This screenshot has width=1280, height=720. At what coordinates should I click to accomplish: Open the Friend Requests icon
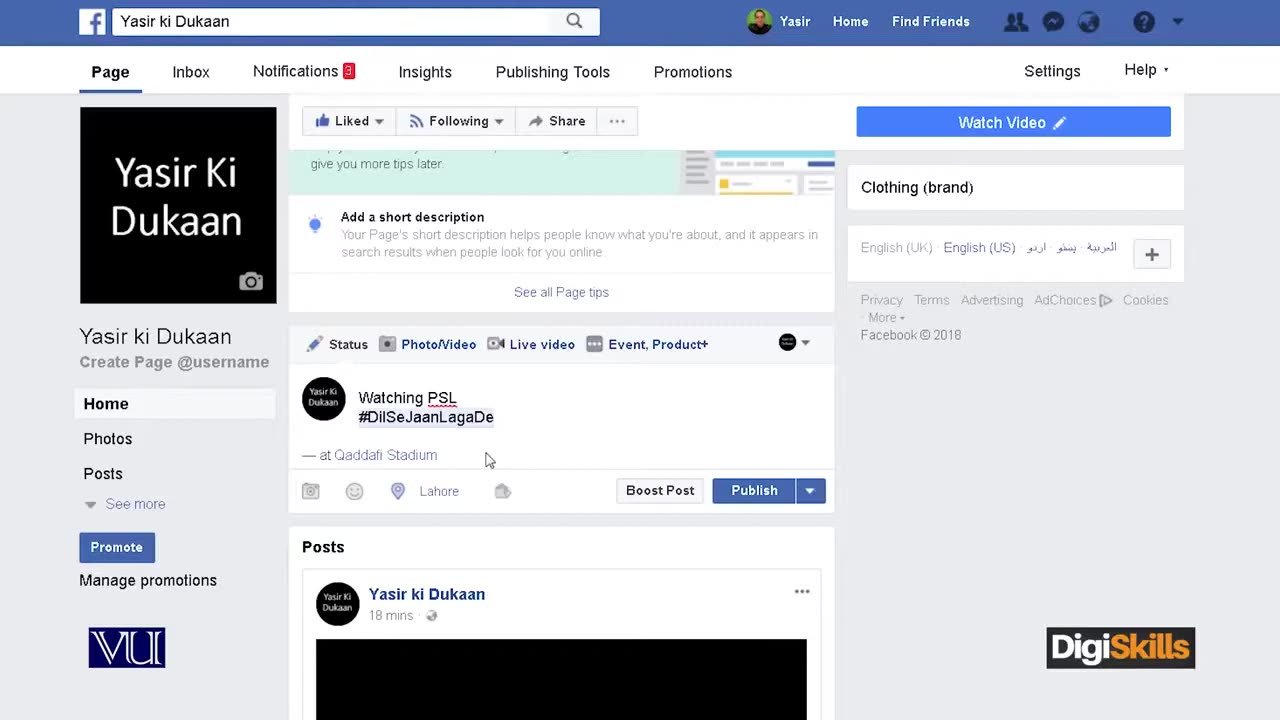pyautogui.click(x=1016, y=22)
